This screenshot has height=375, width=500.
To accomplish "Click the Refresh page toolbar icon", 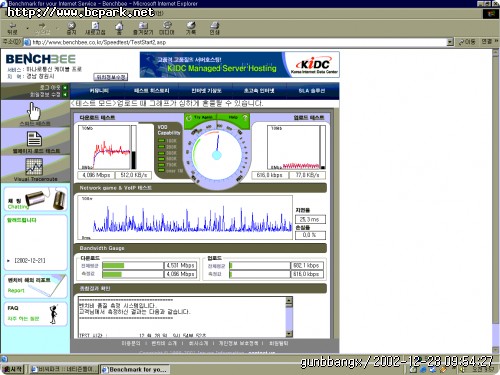I will coord(95,26).
